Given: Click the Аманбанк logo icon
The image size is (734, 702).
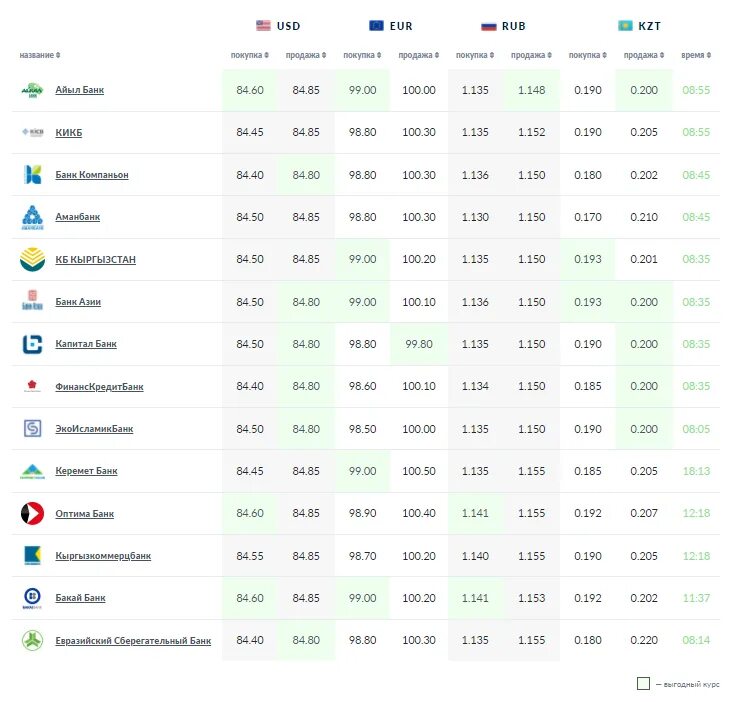Looking at the screenshot, I should 32,217.
